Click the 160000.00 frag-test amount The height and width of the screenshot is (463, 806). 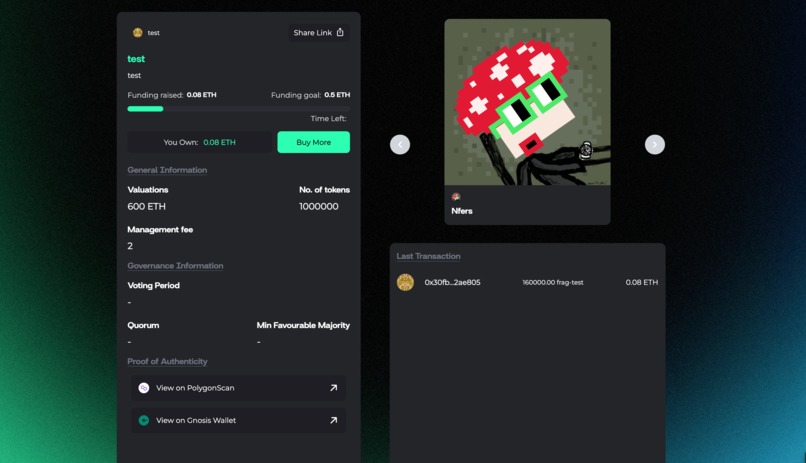click(553, 282)
